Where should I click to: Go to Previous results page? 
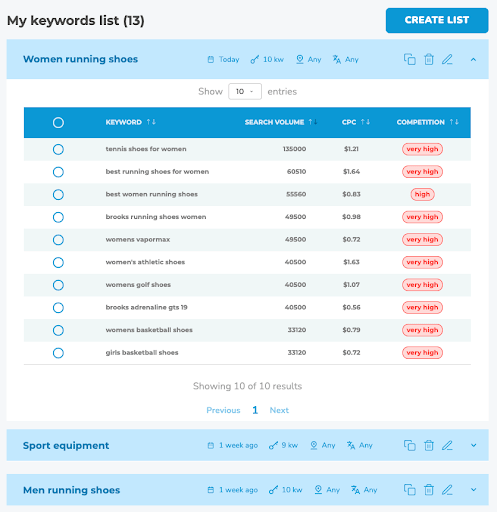coord(223,410)
